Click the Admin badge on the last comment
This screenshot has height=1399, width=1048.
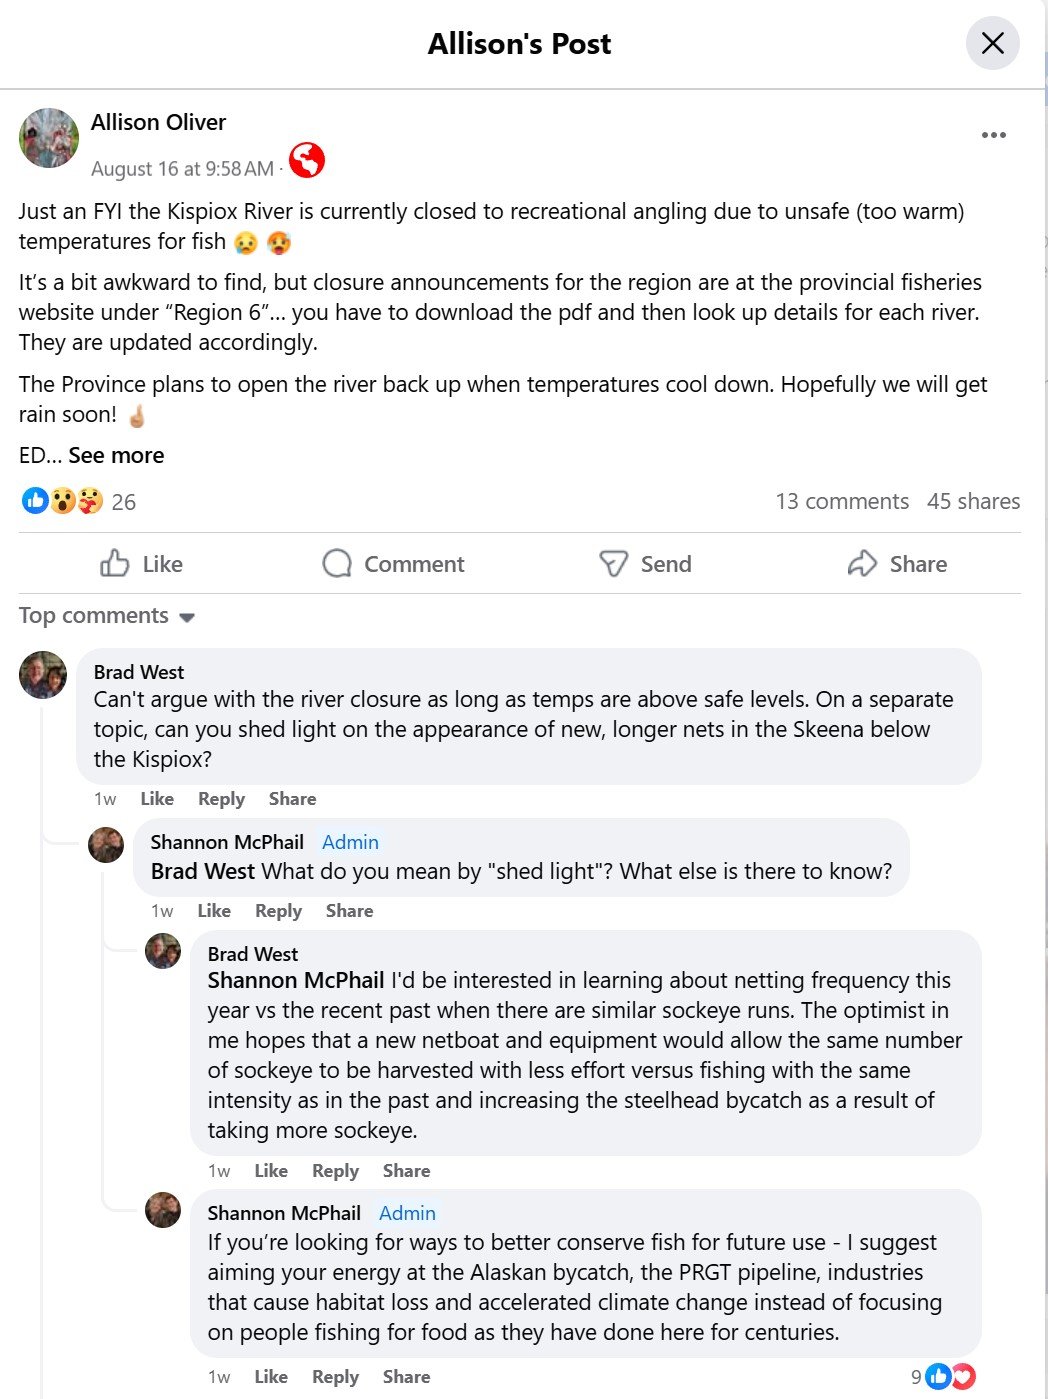click(x=407, y=1213)
